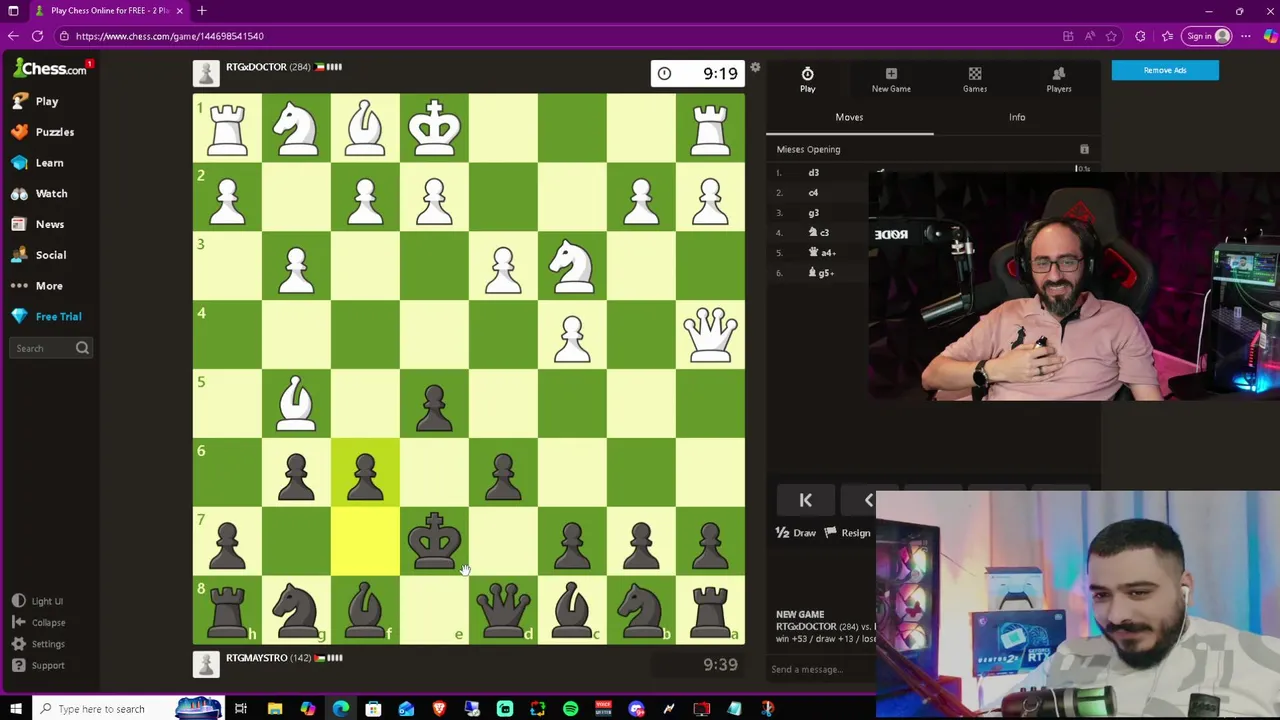Open browser extensions puzzle icon

(1140, 36)
